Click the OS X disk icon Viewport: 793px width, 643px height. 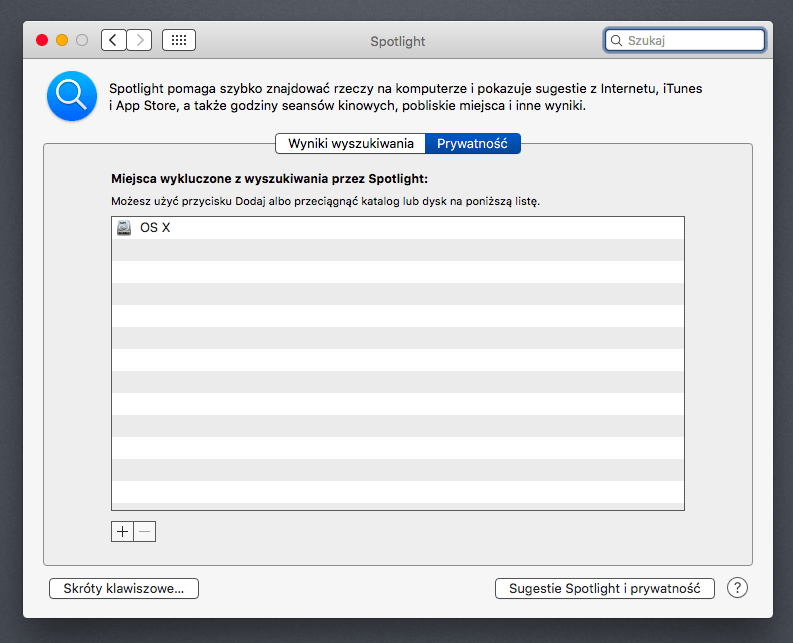tap(124, 228)
